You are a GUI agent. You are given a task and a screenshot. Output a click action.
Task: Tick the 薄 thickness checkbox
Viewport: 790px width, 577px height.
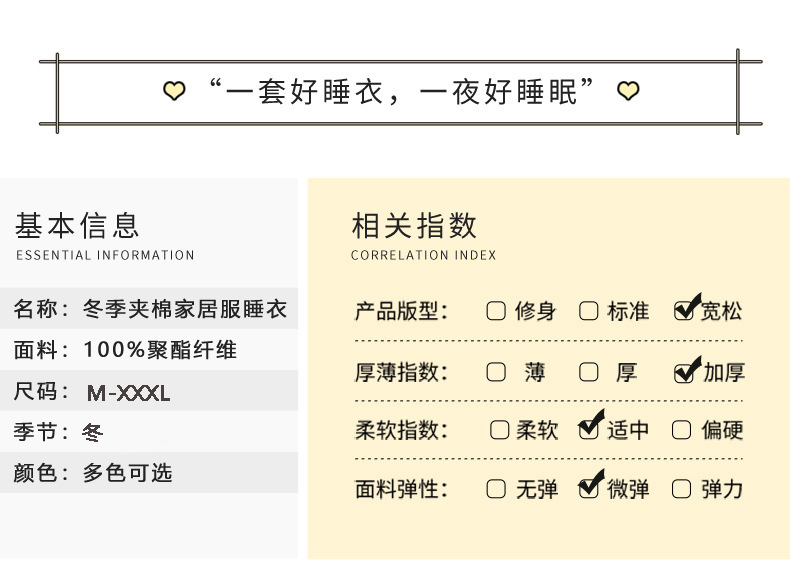pos(496,373)
